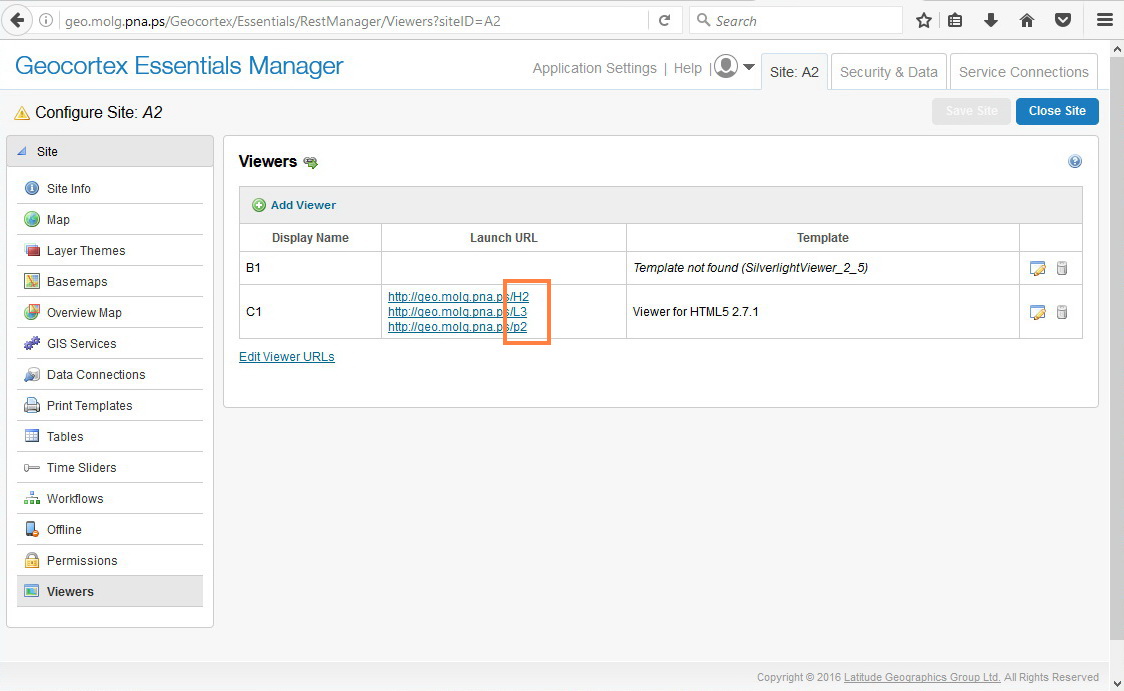Image resolution: width=1124 pixels, height=691 pixels.
Task: Click the Close Site button
Action: coord(1057,111)
